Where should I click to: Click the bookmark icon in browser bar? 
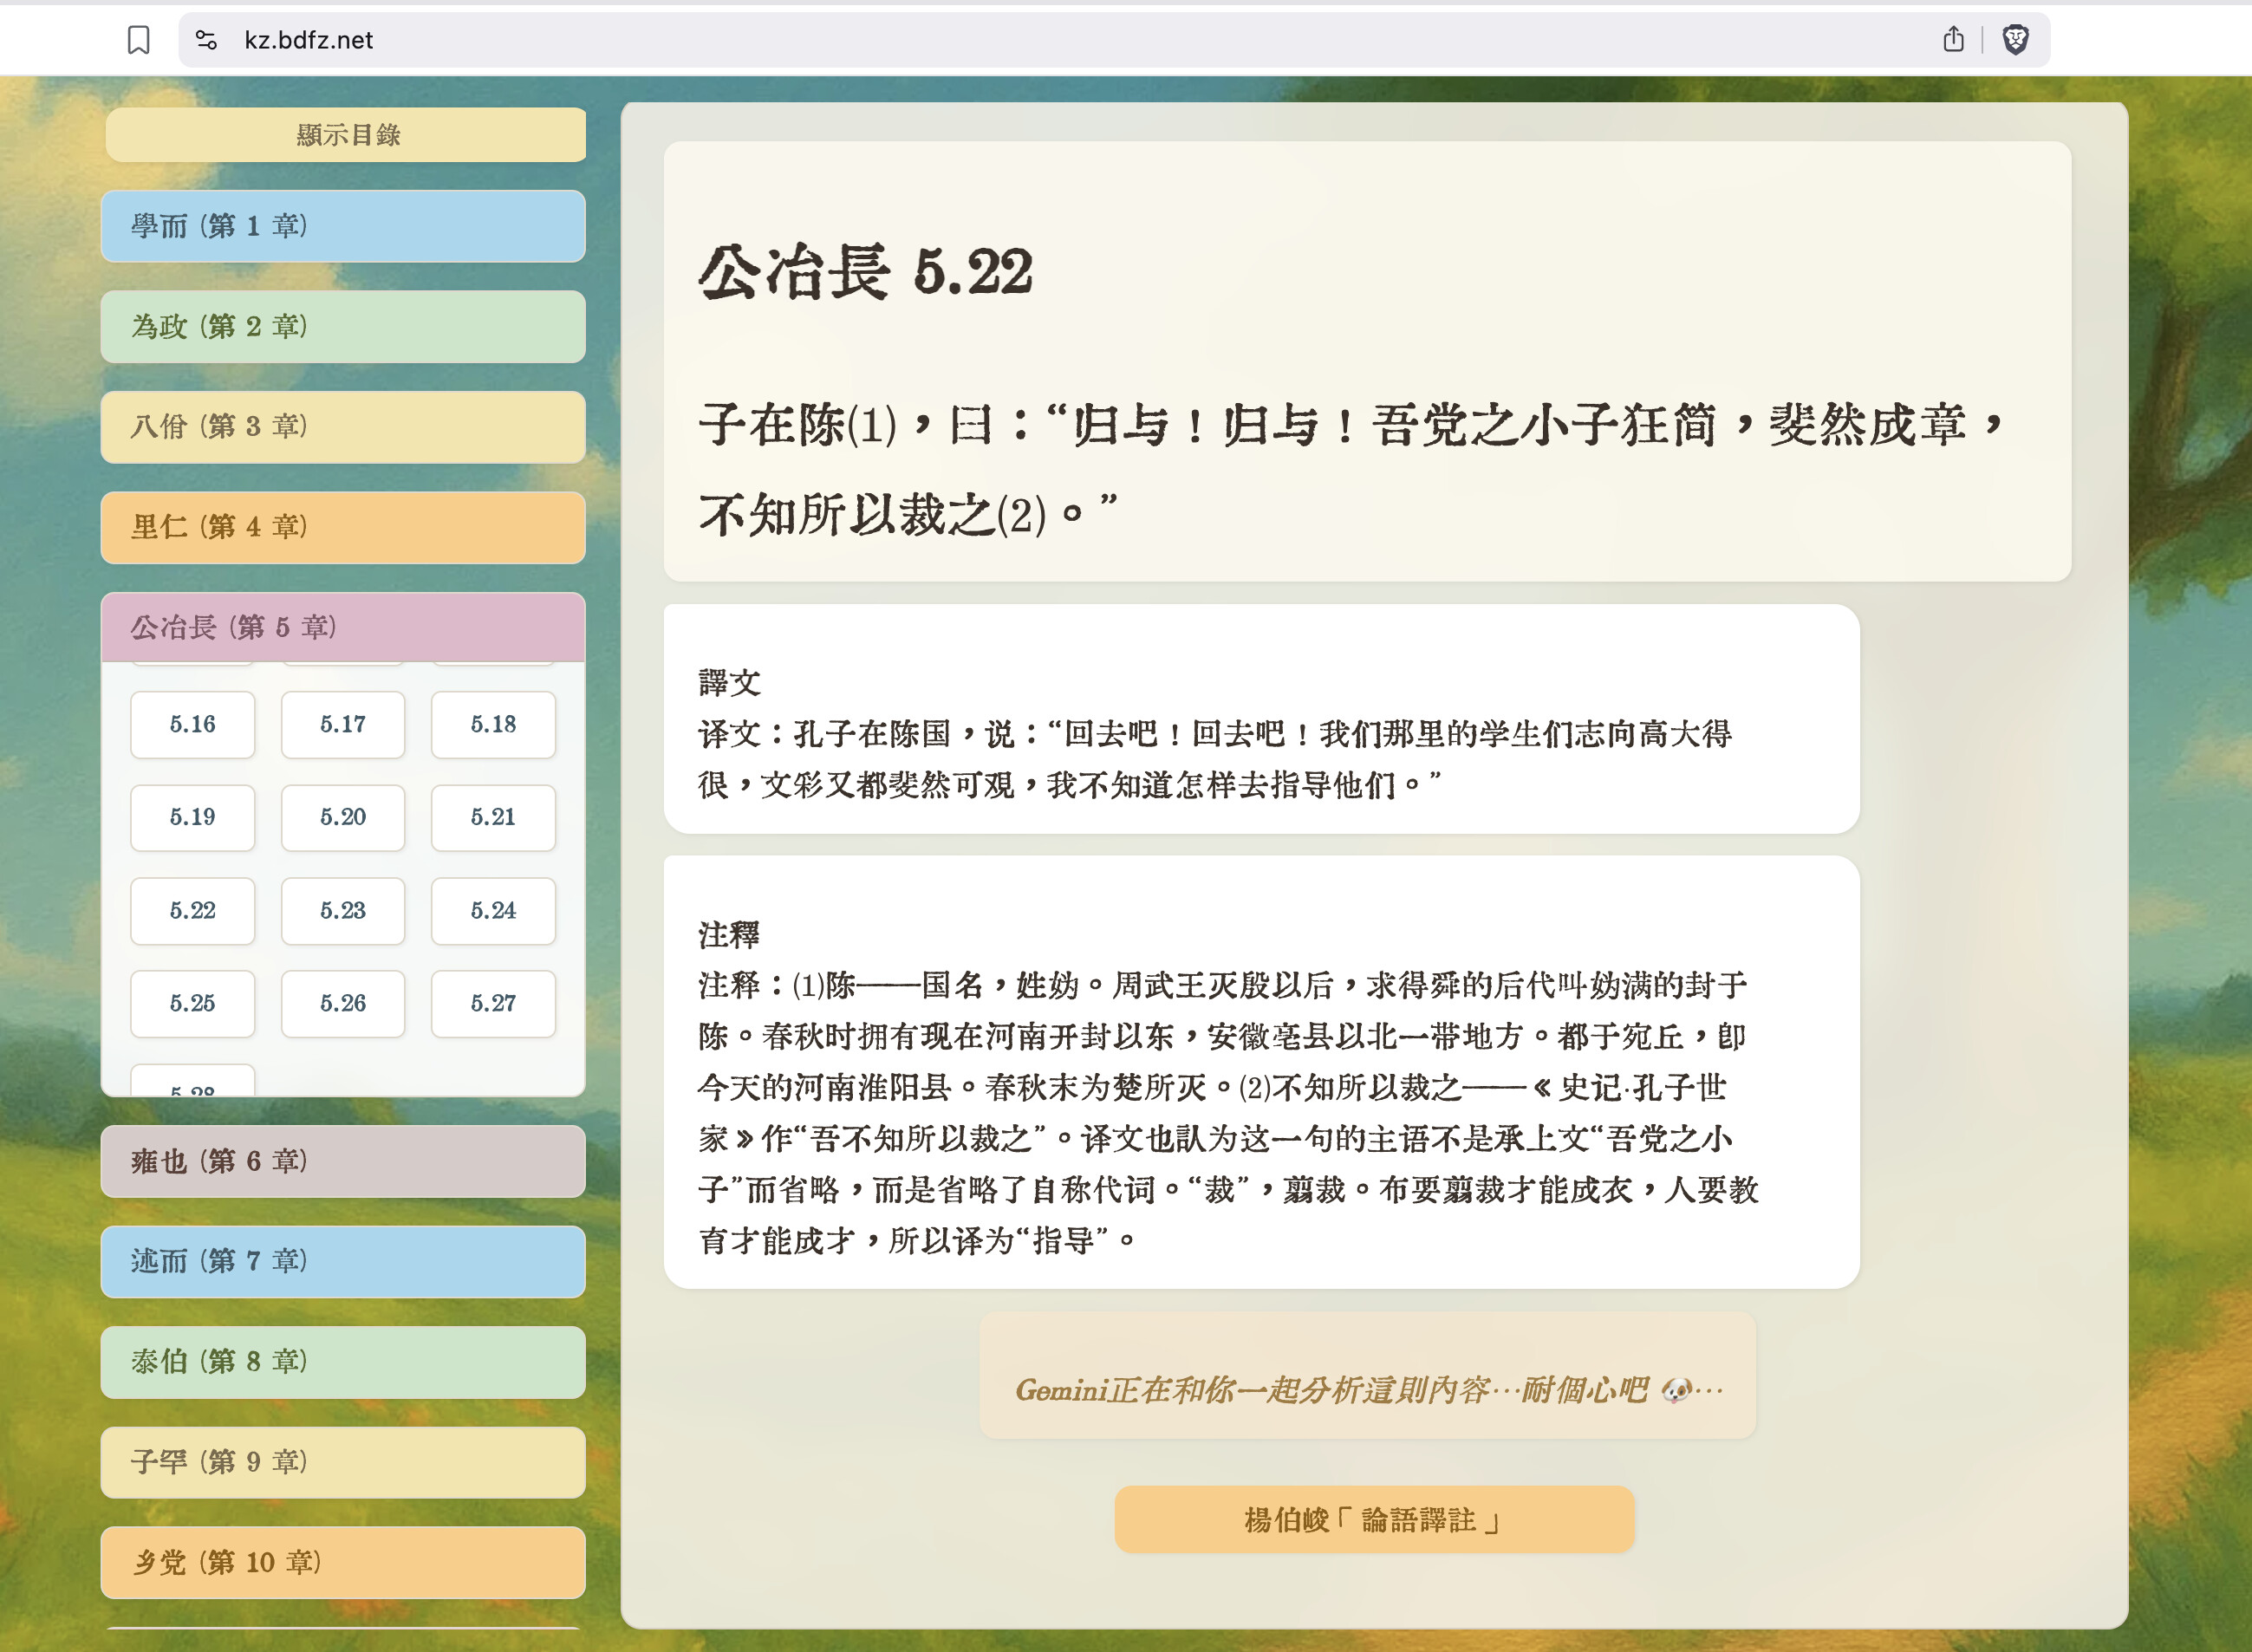pyautogui.click(x=138, y=40)
